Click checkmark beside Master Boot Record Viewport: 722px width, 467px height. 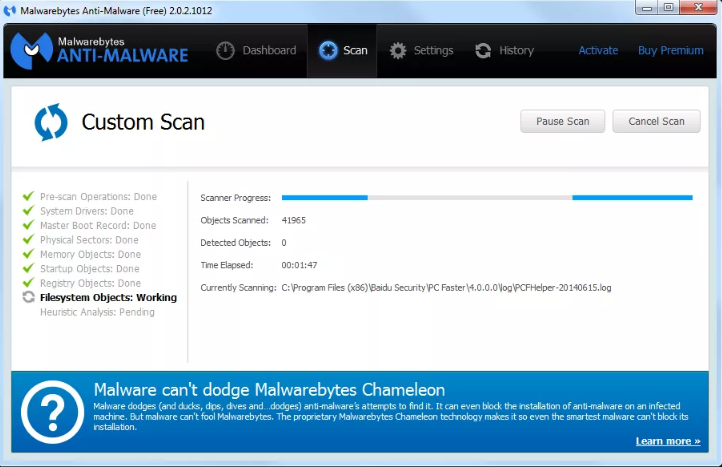[x=29, y=224]
